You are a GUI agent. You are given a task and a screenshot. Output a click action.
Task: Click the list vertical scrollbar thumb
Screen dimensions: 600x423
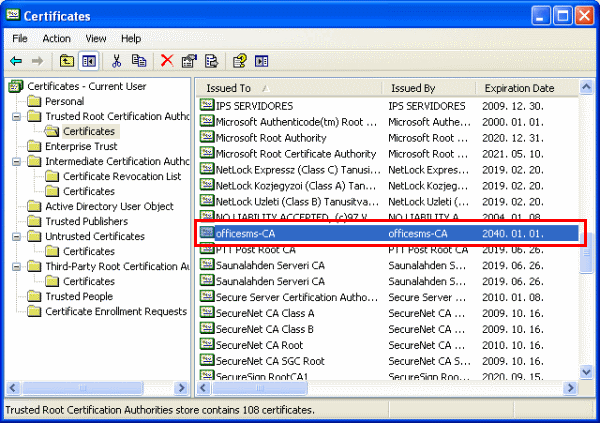point(586,253)
